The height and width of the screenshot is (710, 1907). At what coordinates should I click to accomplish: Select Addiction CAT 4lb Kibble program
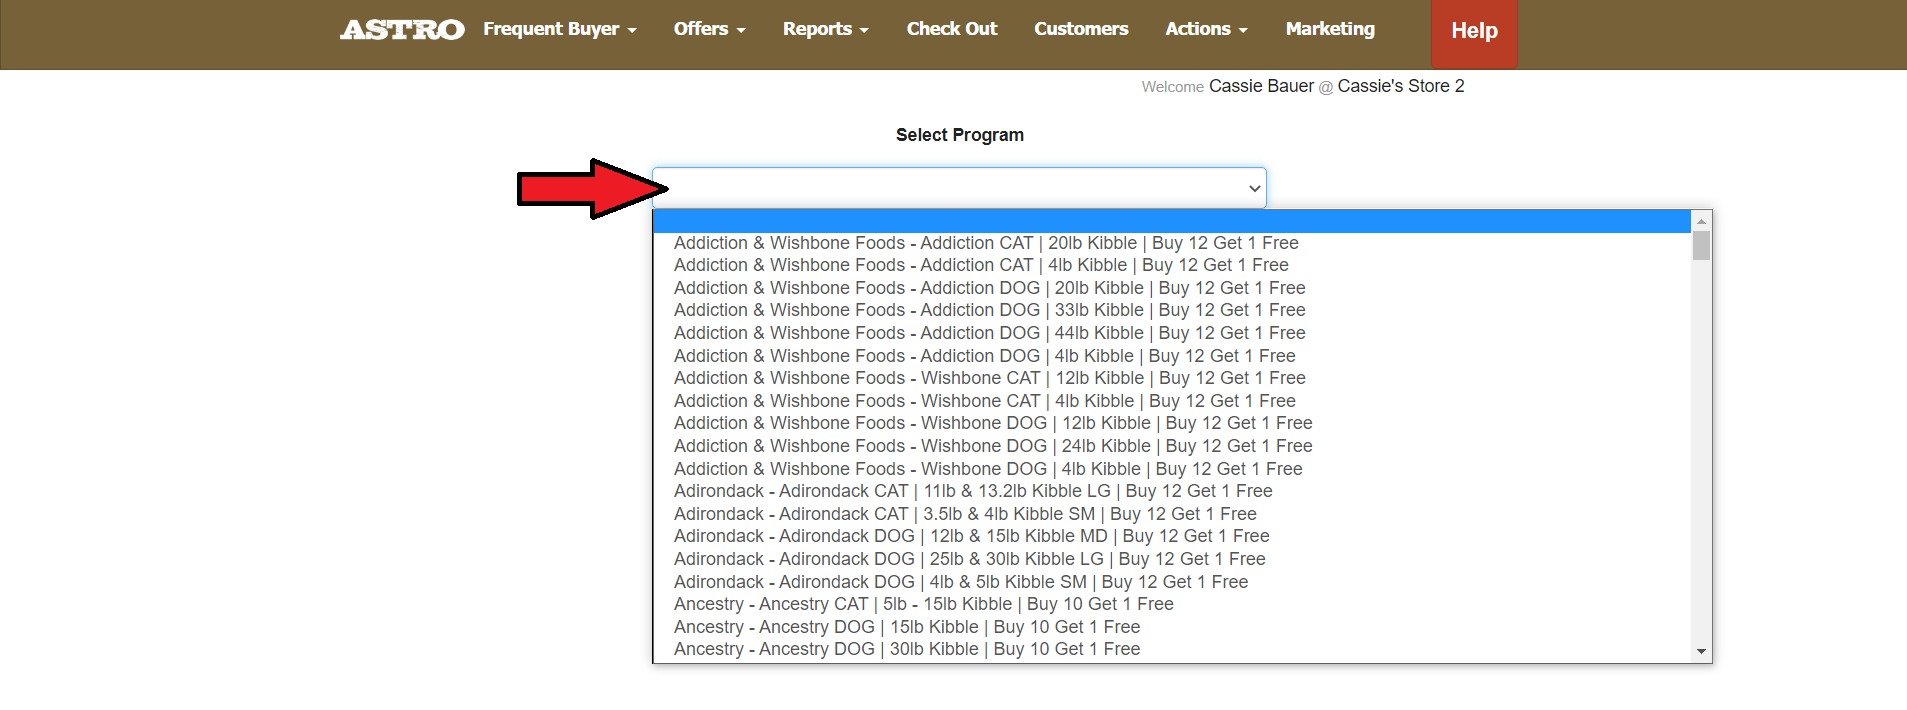1171,265
